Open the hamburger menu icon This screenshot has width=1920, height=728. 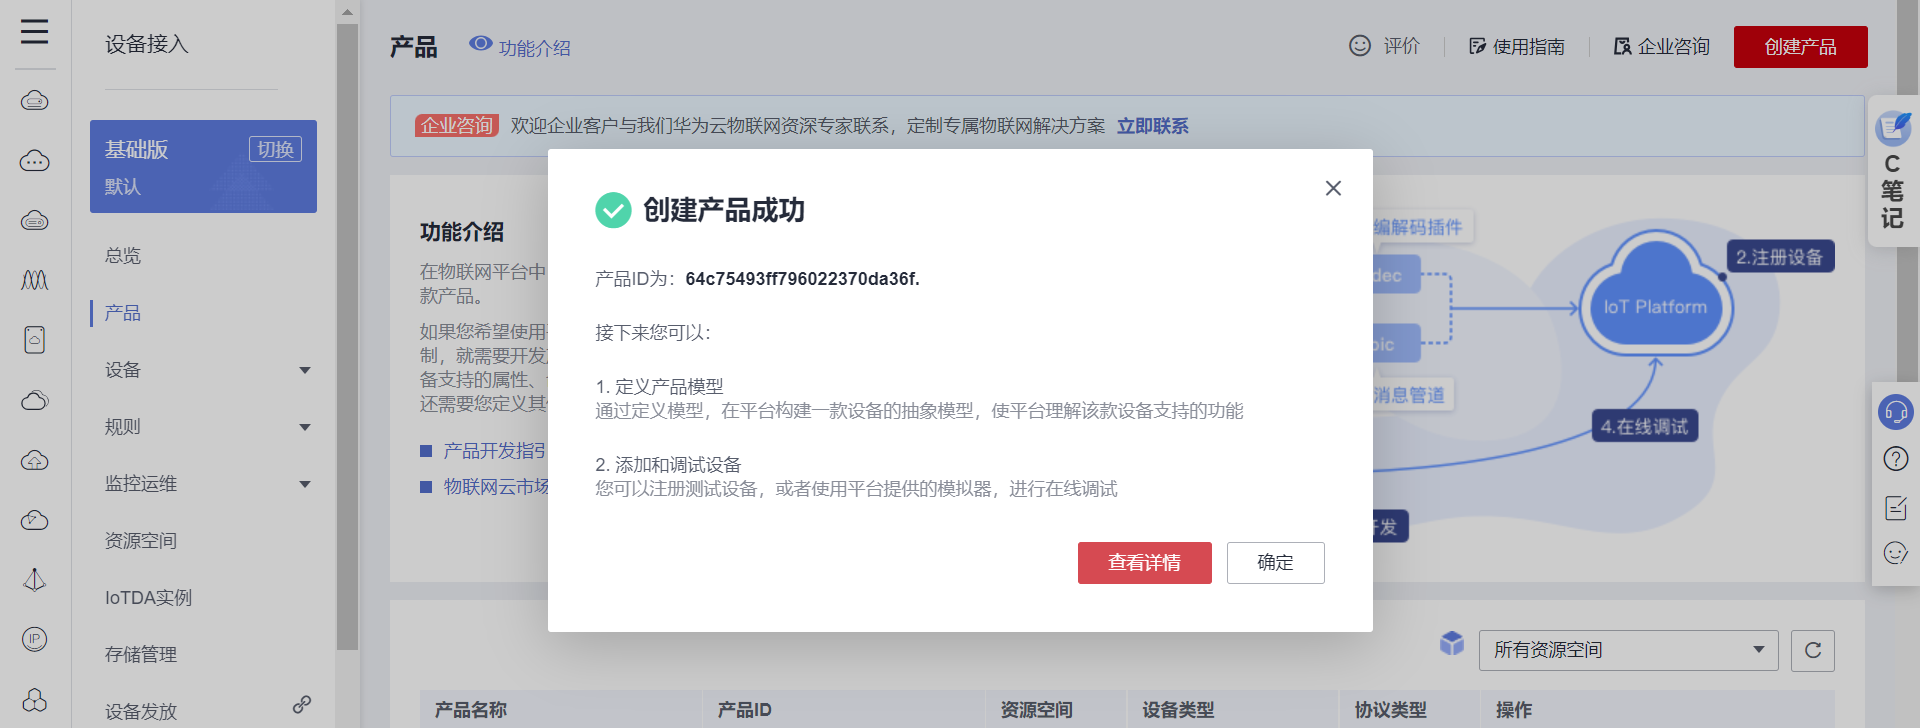point(34,32)
